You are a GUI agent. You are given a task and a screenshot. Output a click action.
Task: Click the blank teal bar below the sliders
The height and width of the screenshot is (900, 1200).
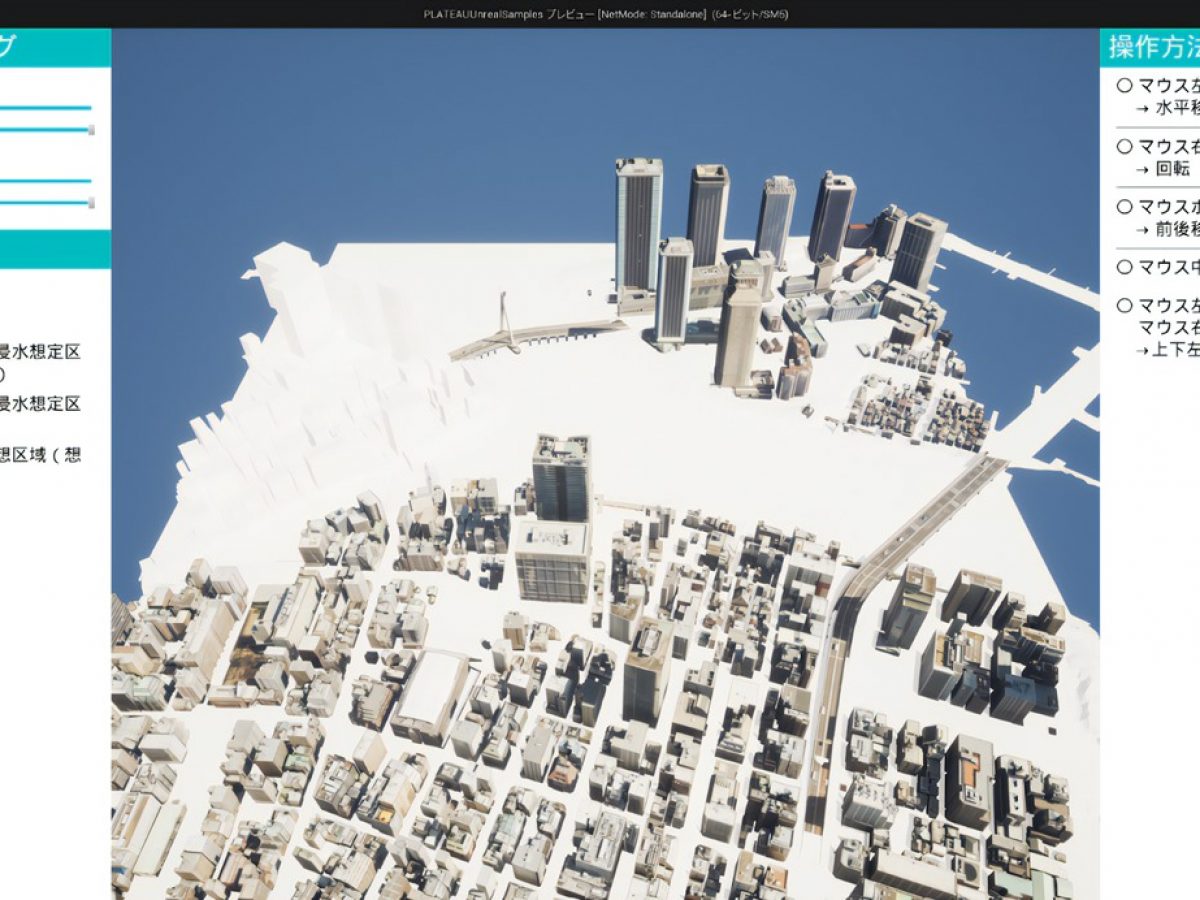pos(55,249)
